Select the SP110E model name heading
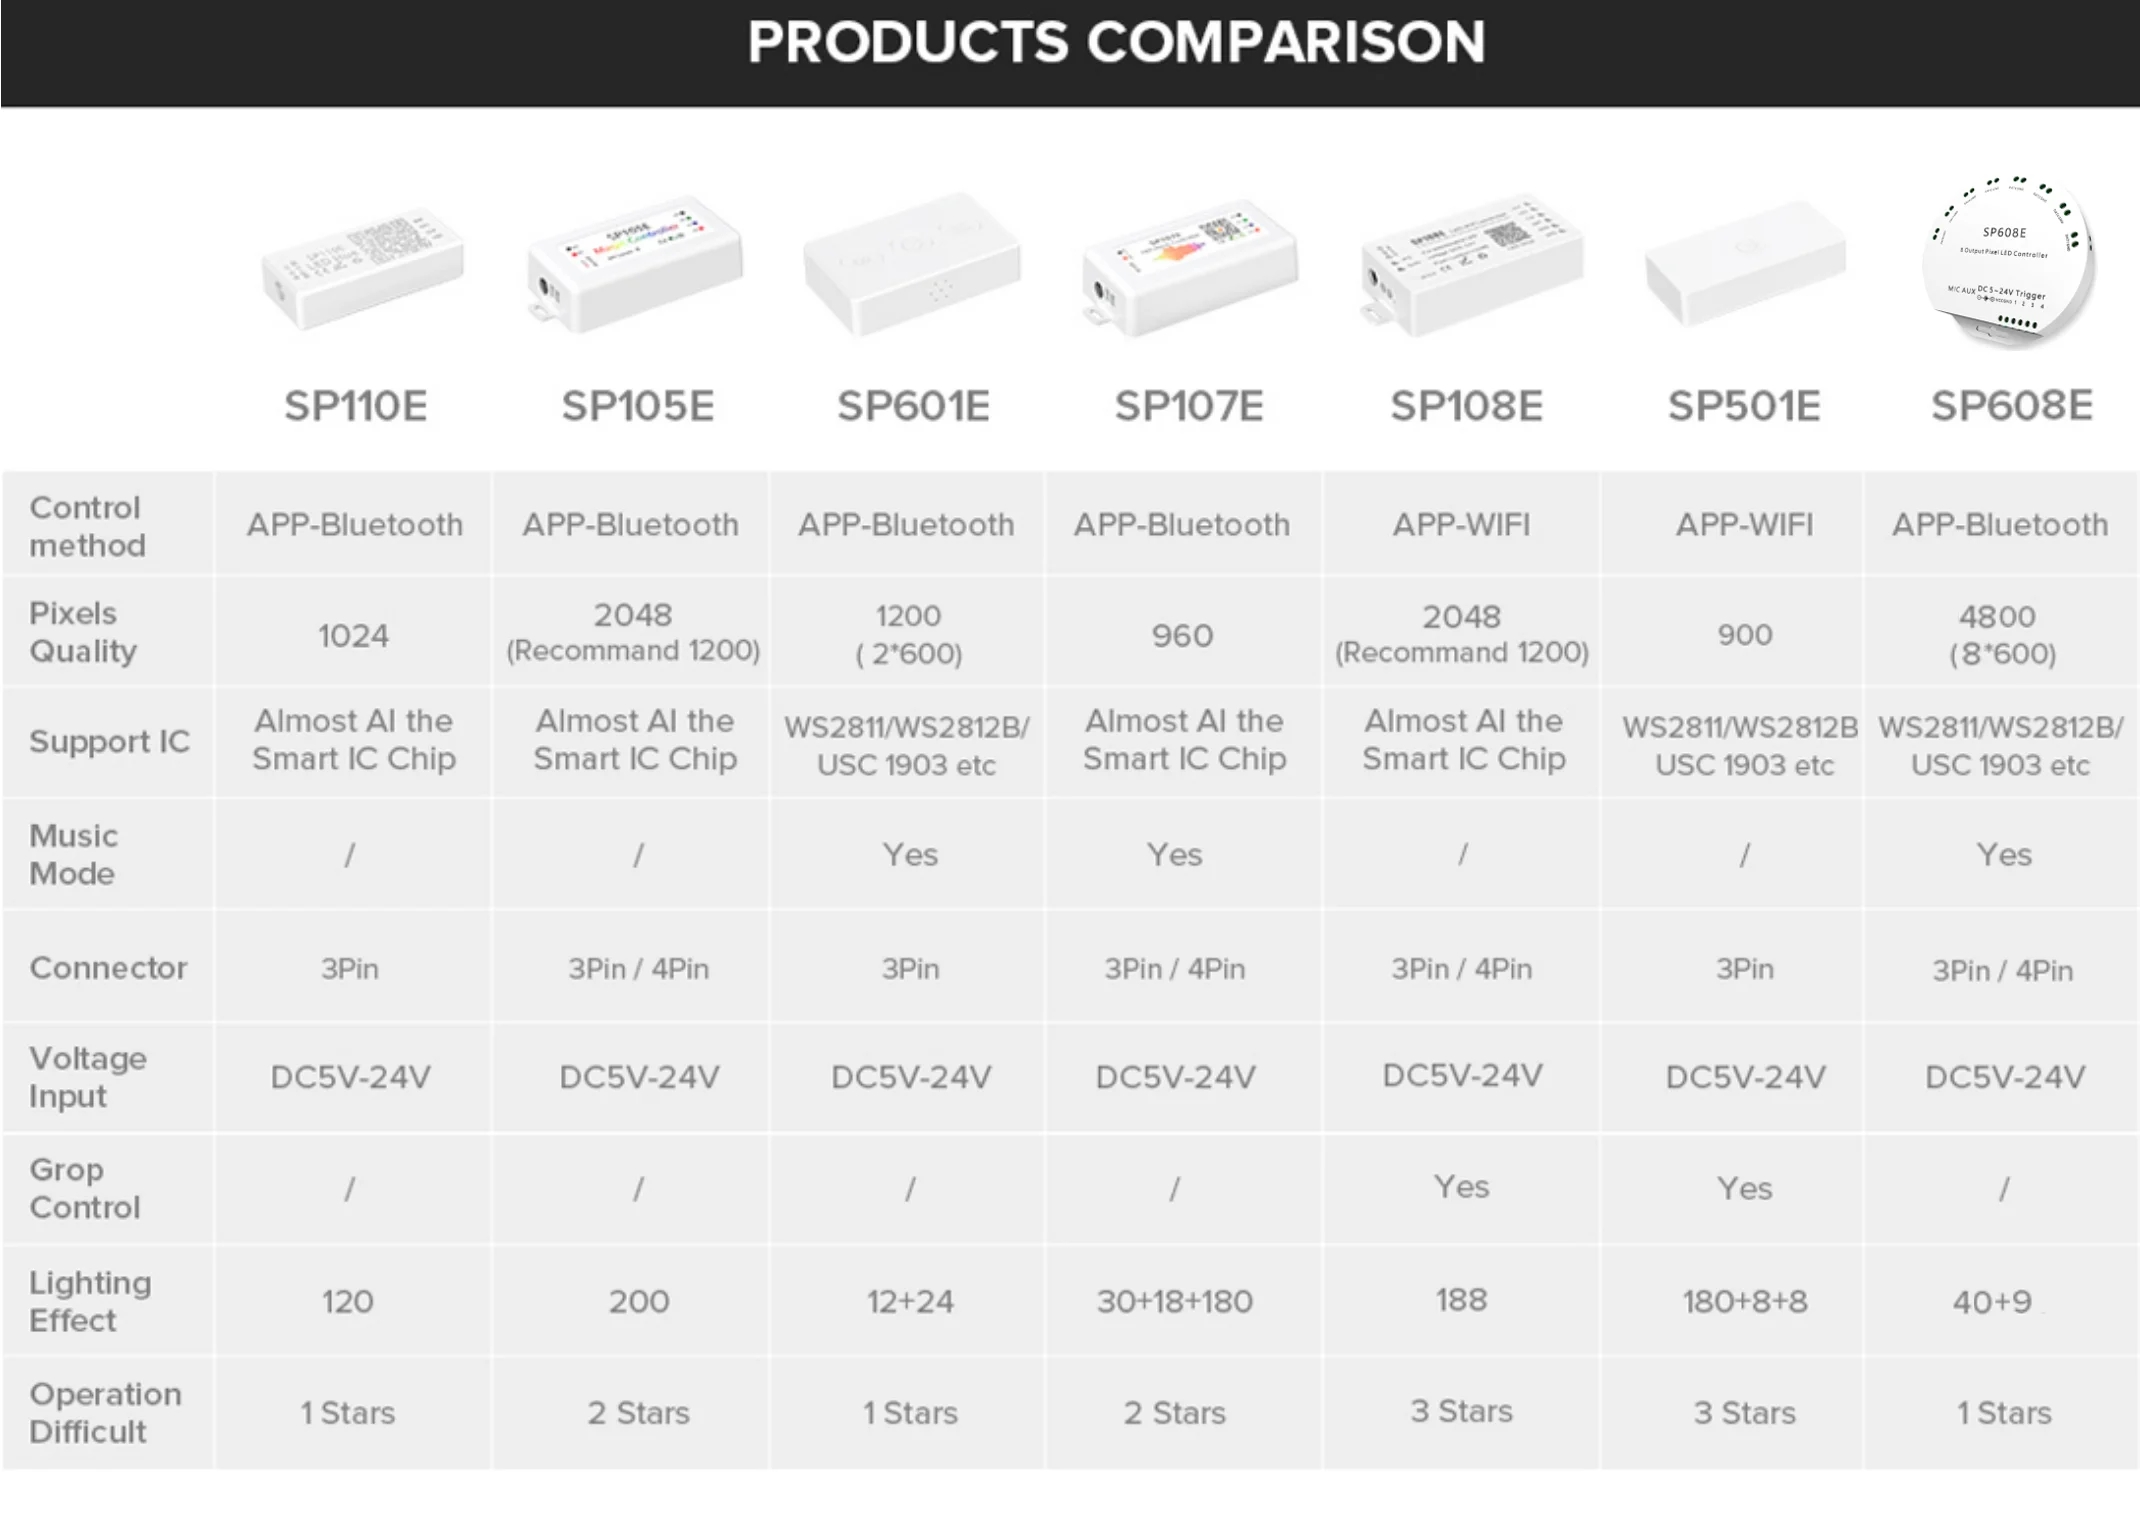This screenshot has height=1522, width=2140. 355,406
